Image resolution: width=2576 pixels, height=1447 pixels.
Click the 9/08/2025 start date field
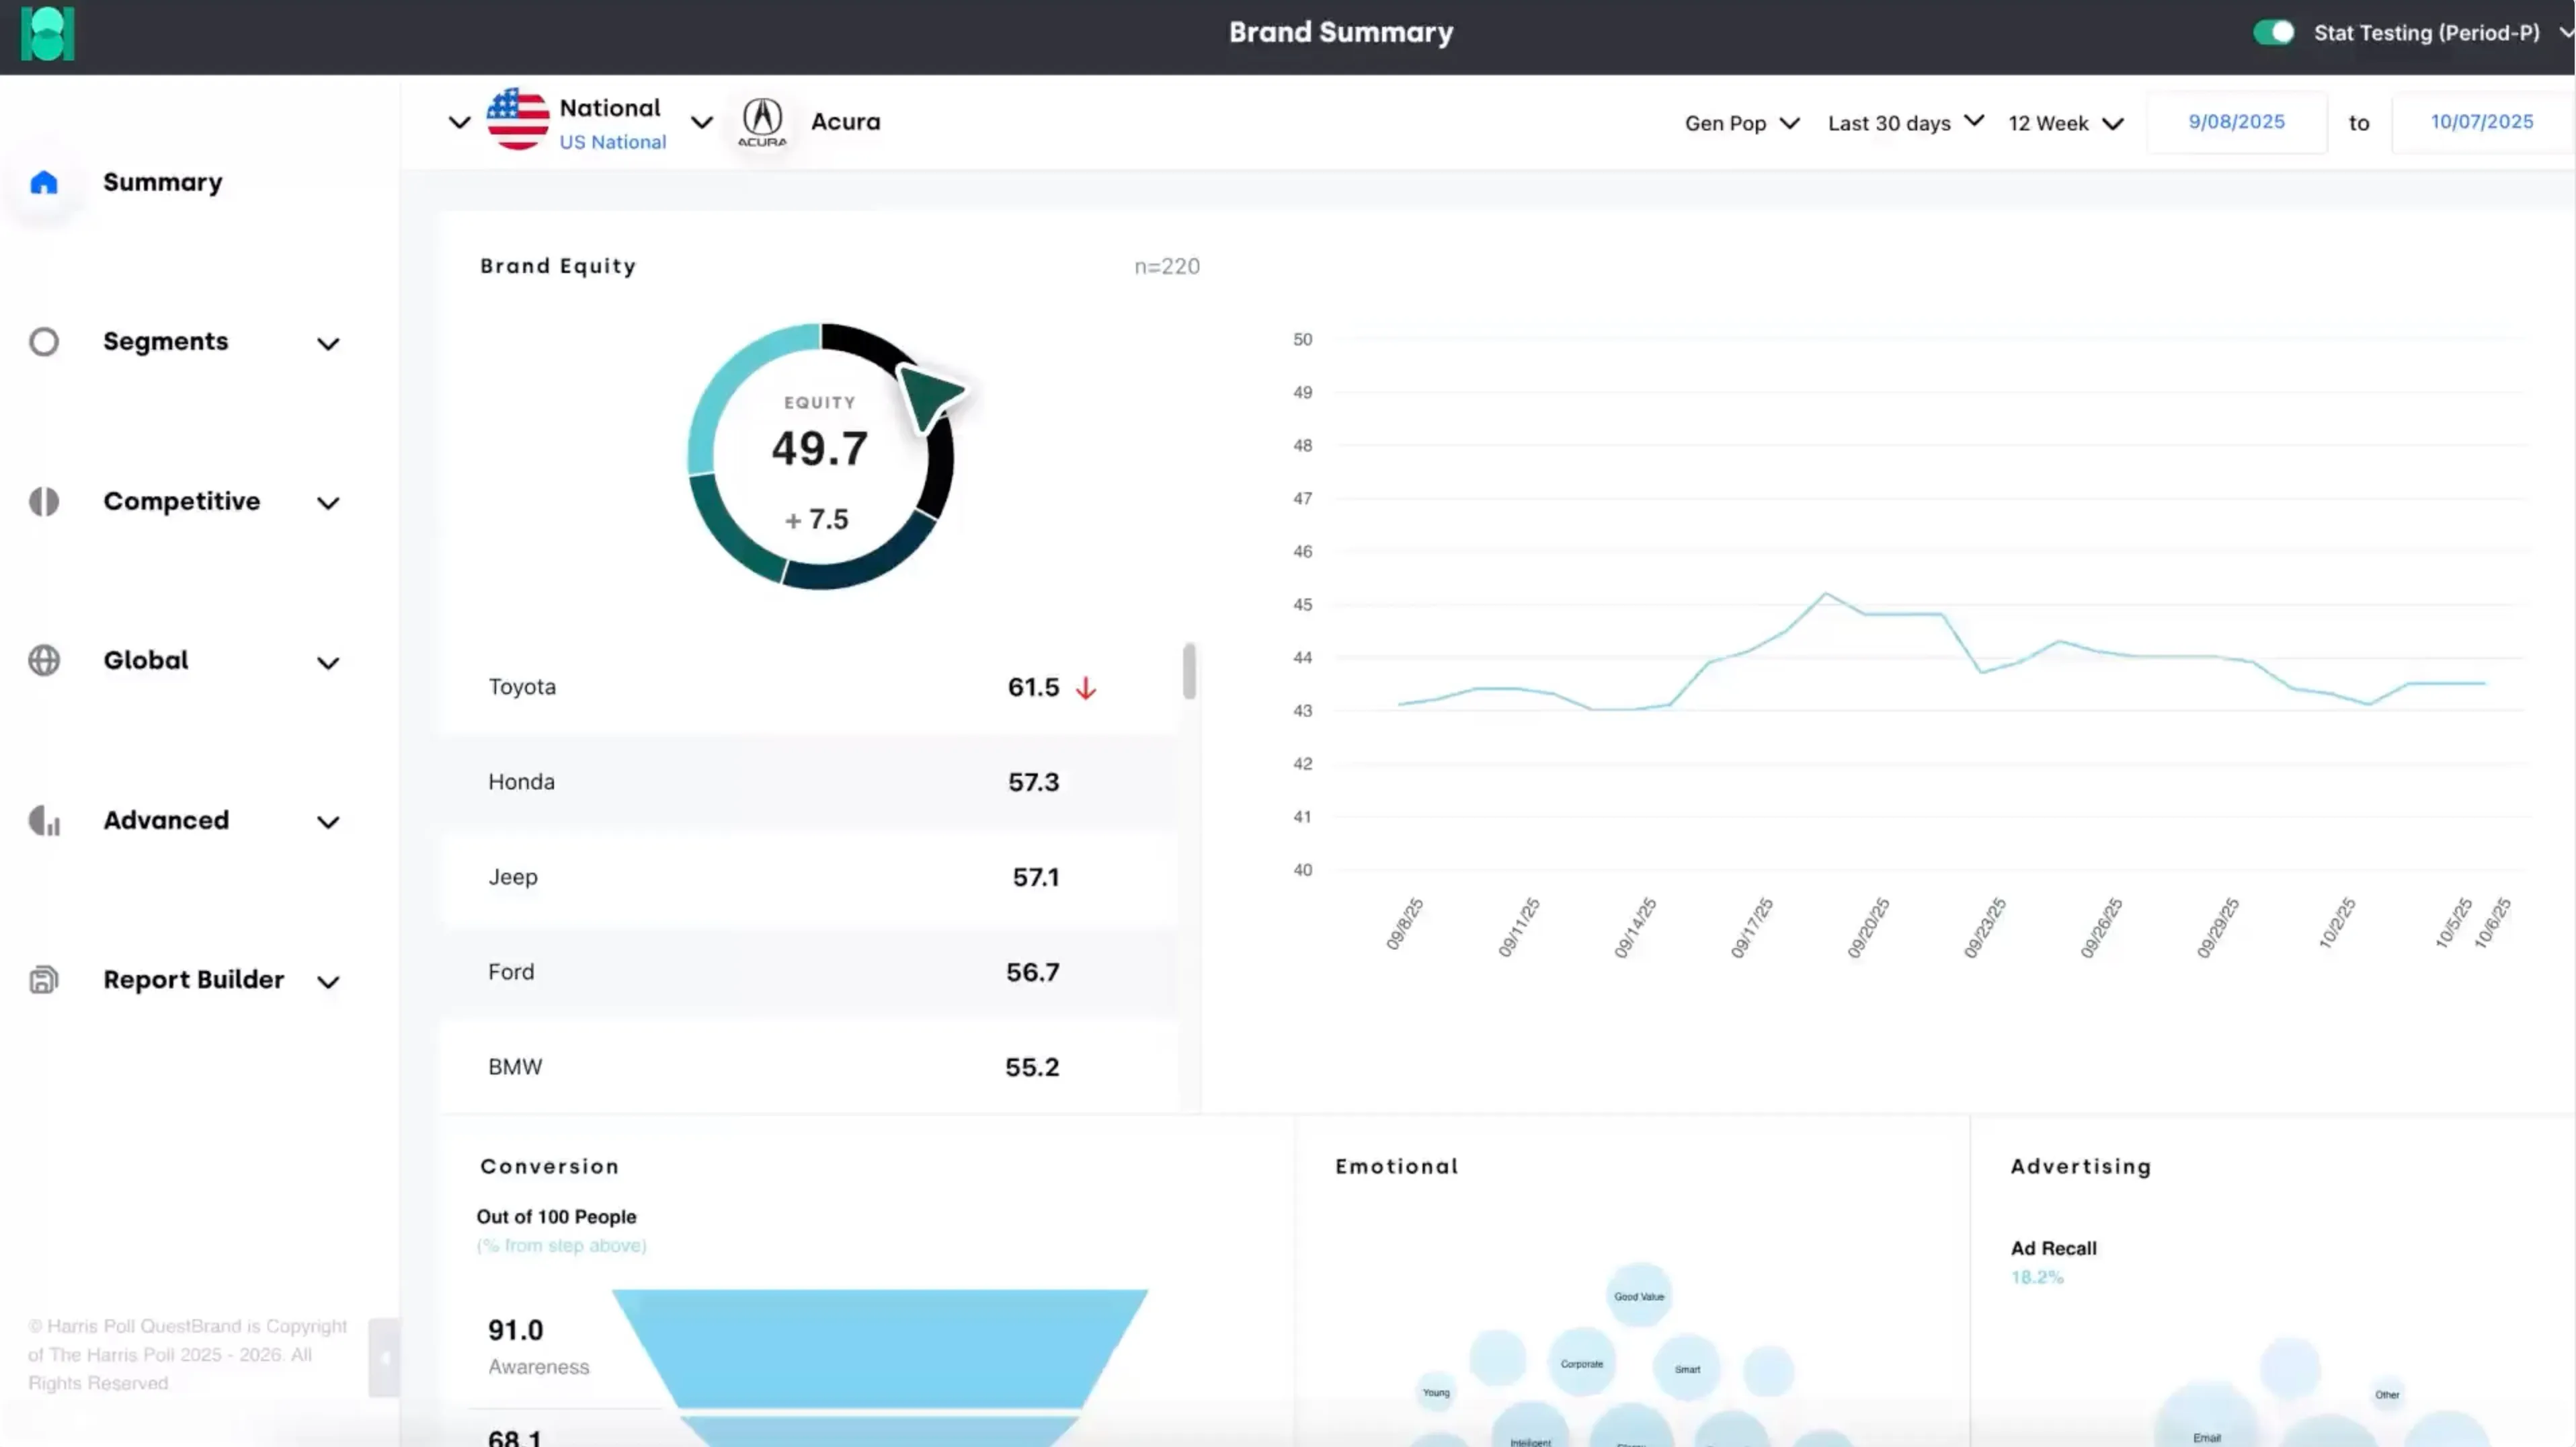(2236, 122)
